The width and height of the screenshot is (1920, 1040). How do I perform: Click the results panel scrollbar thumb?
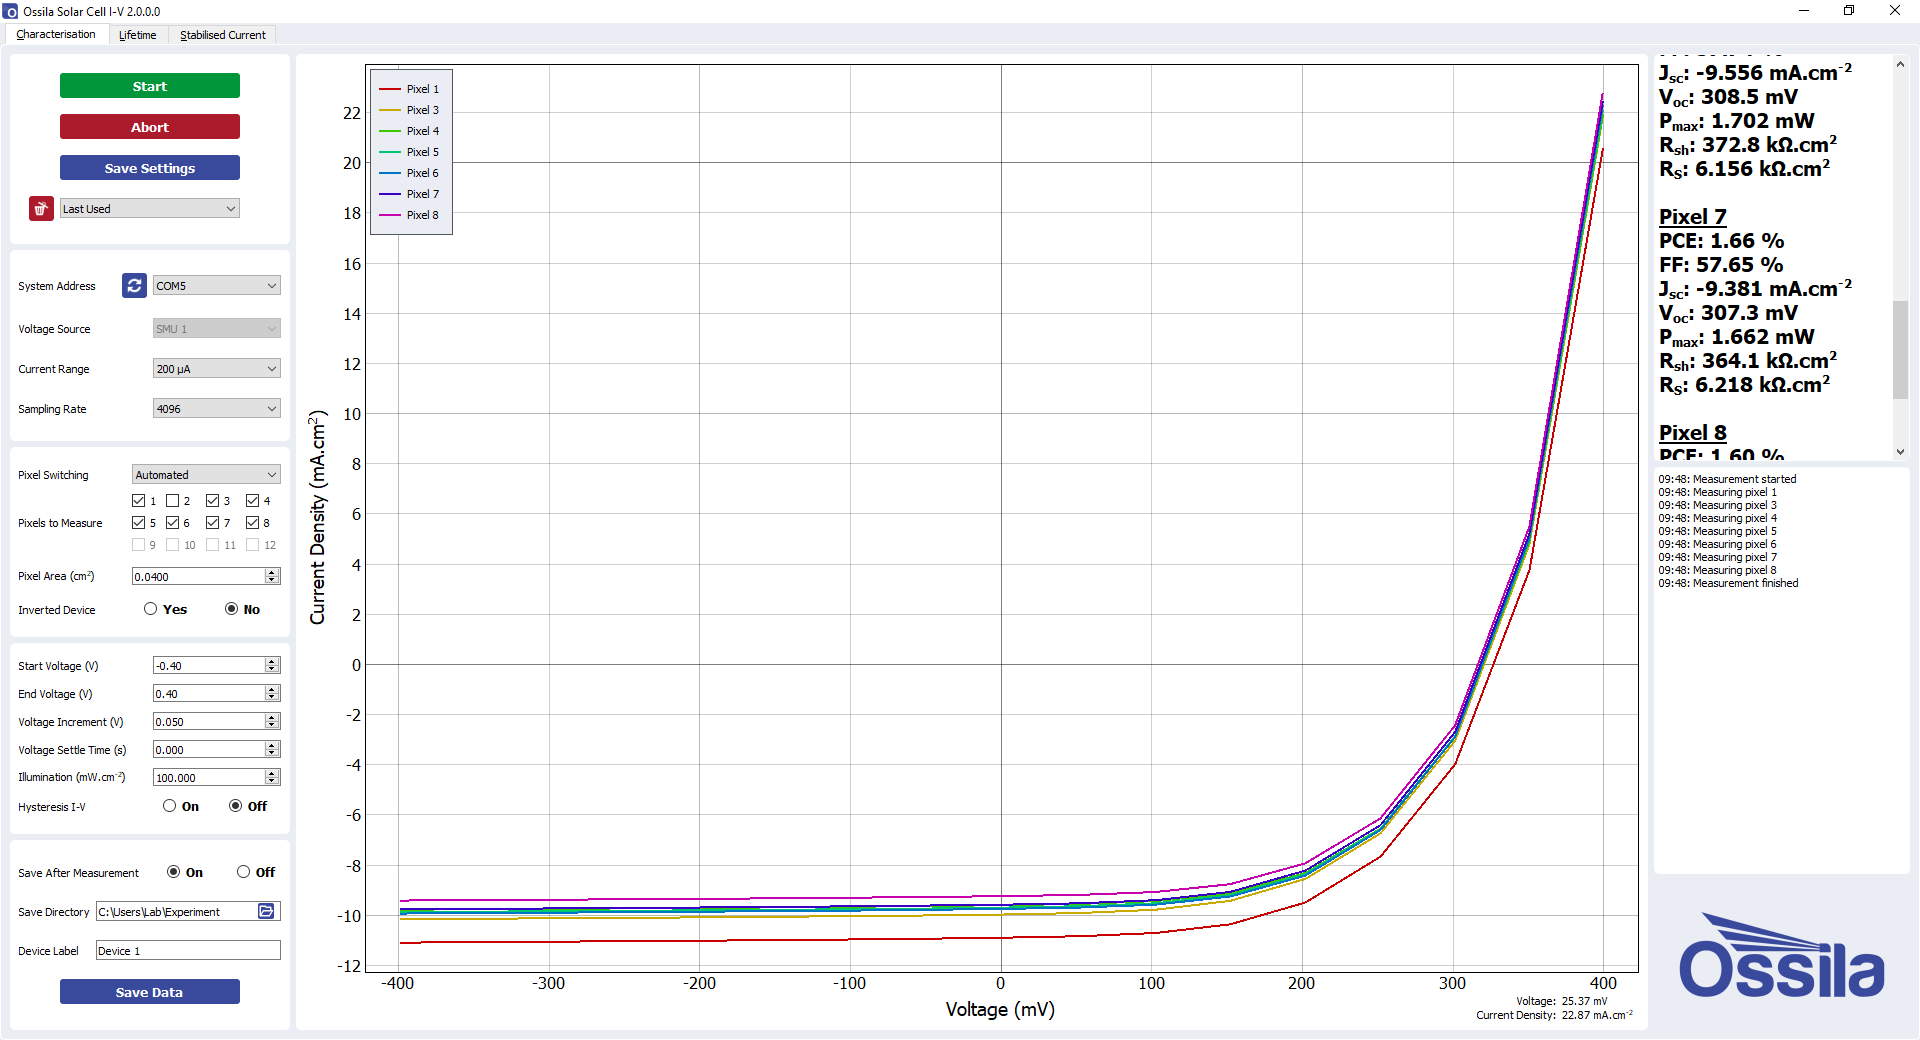tap(1900, 349)
